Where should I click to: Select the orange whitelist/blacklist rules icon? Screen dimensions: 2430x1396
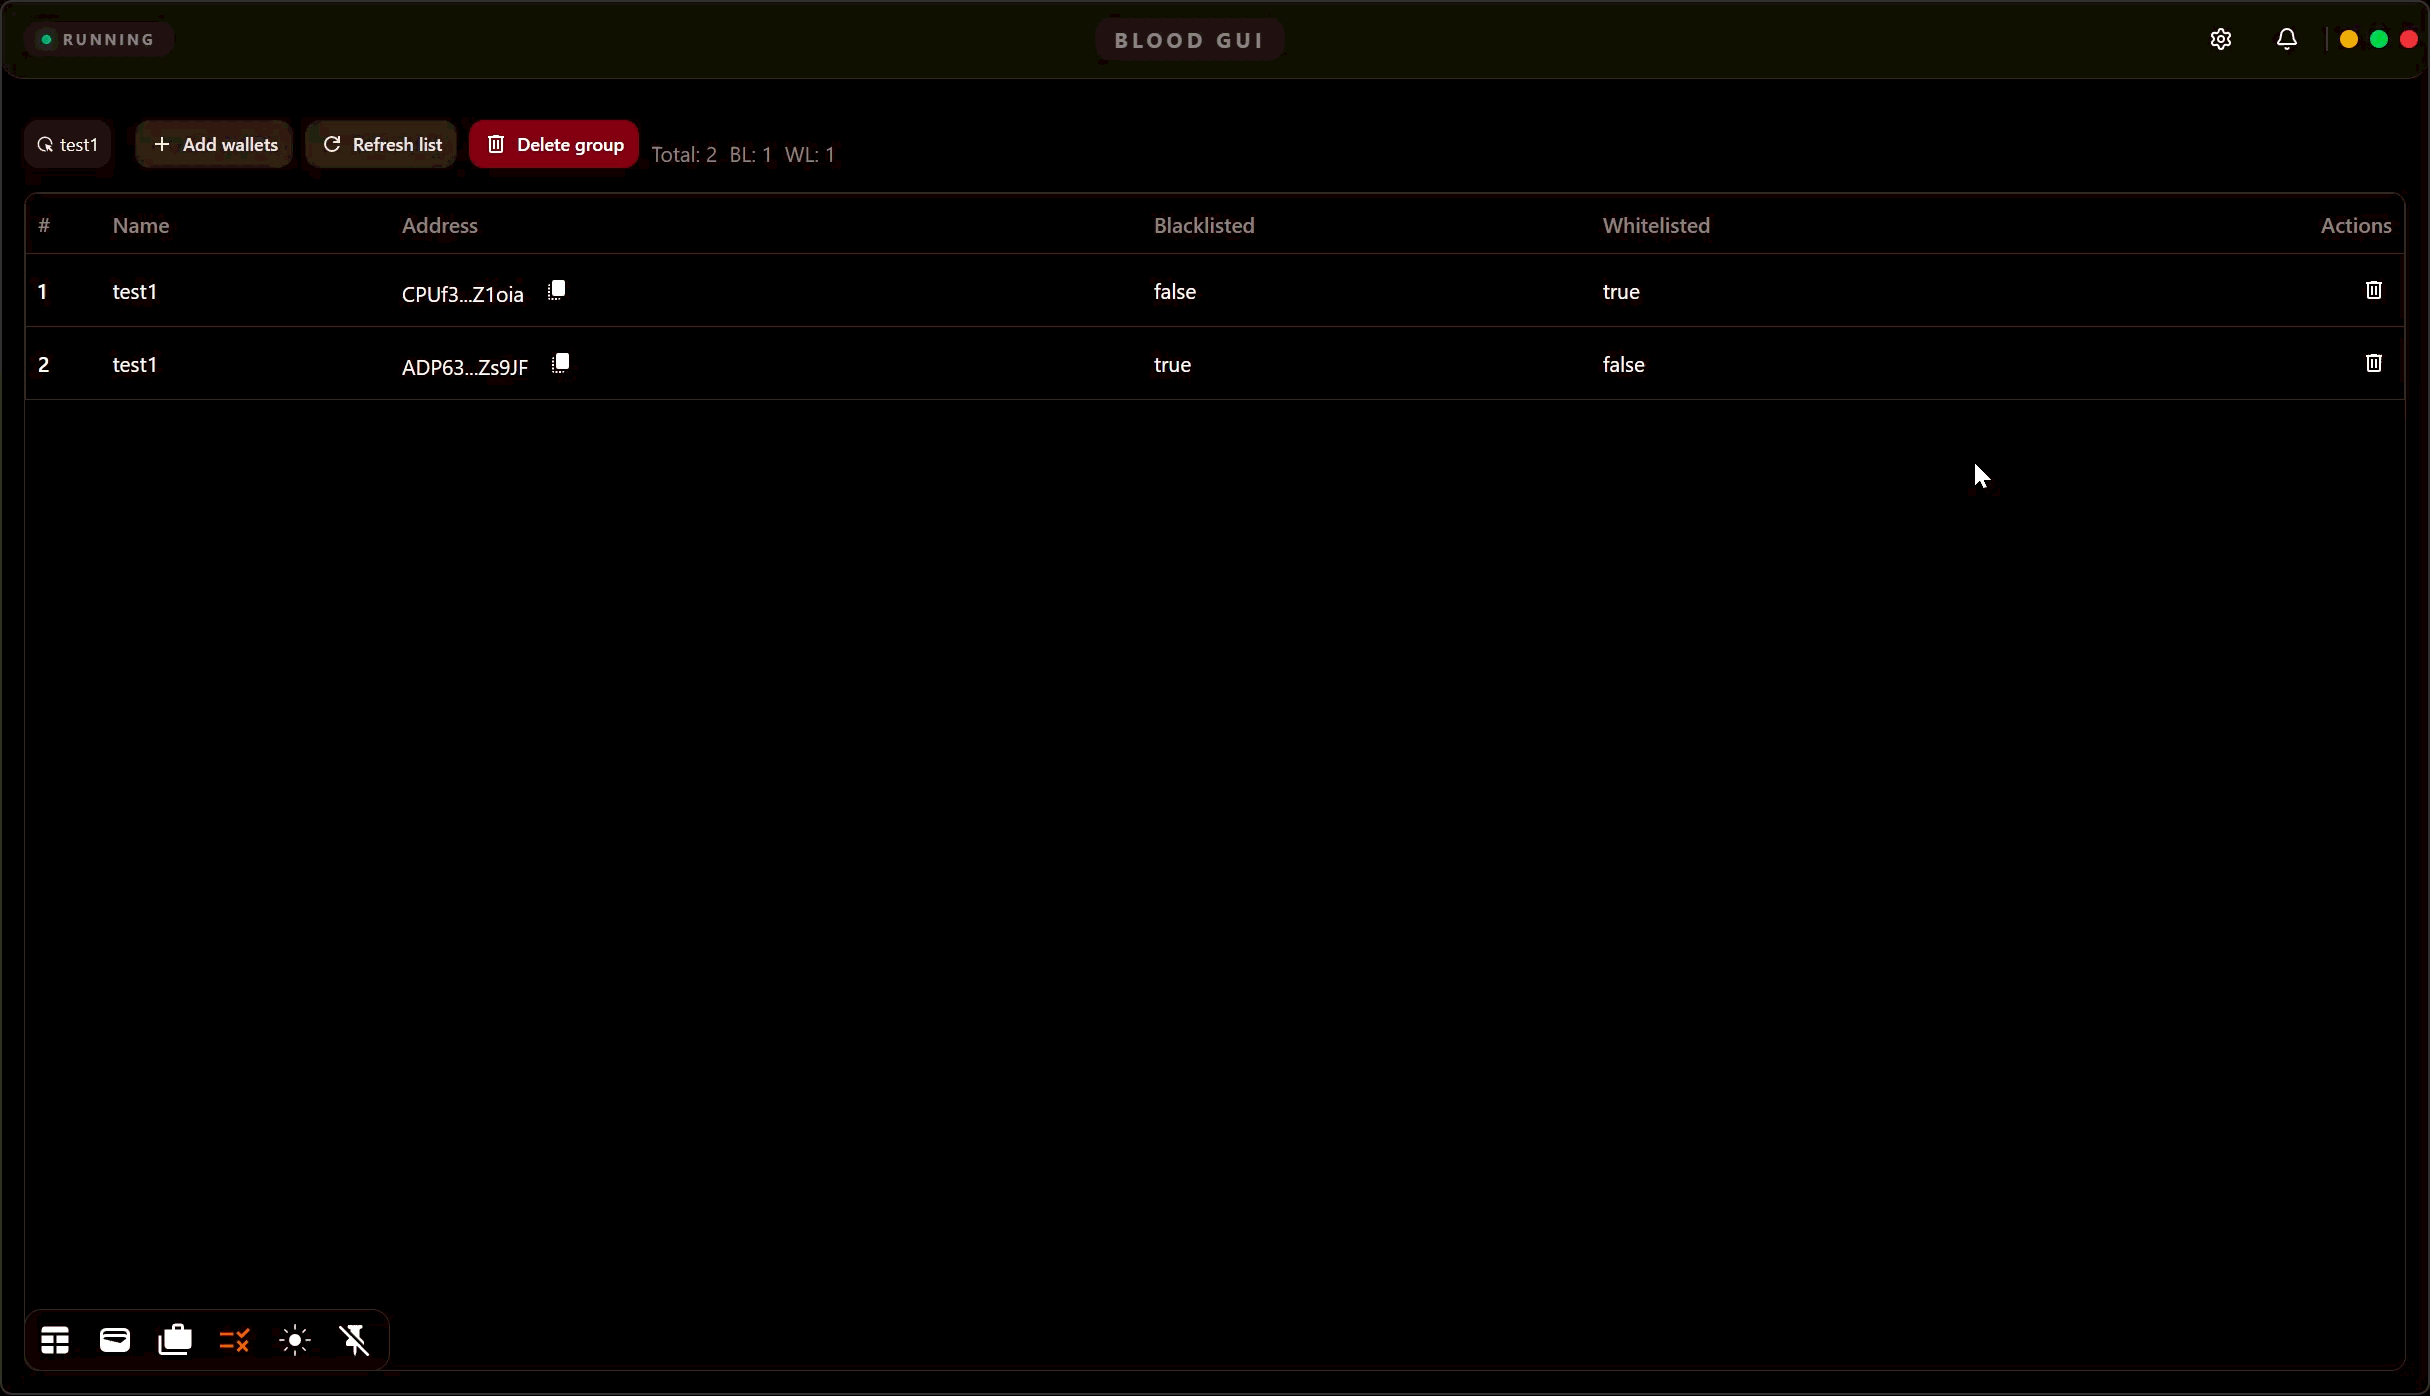[235, 1340]
